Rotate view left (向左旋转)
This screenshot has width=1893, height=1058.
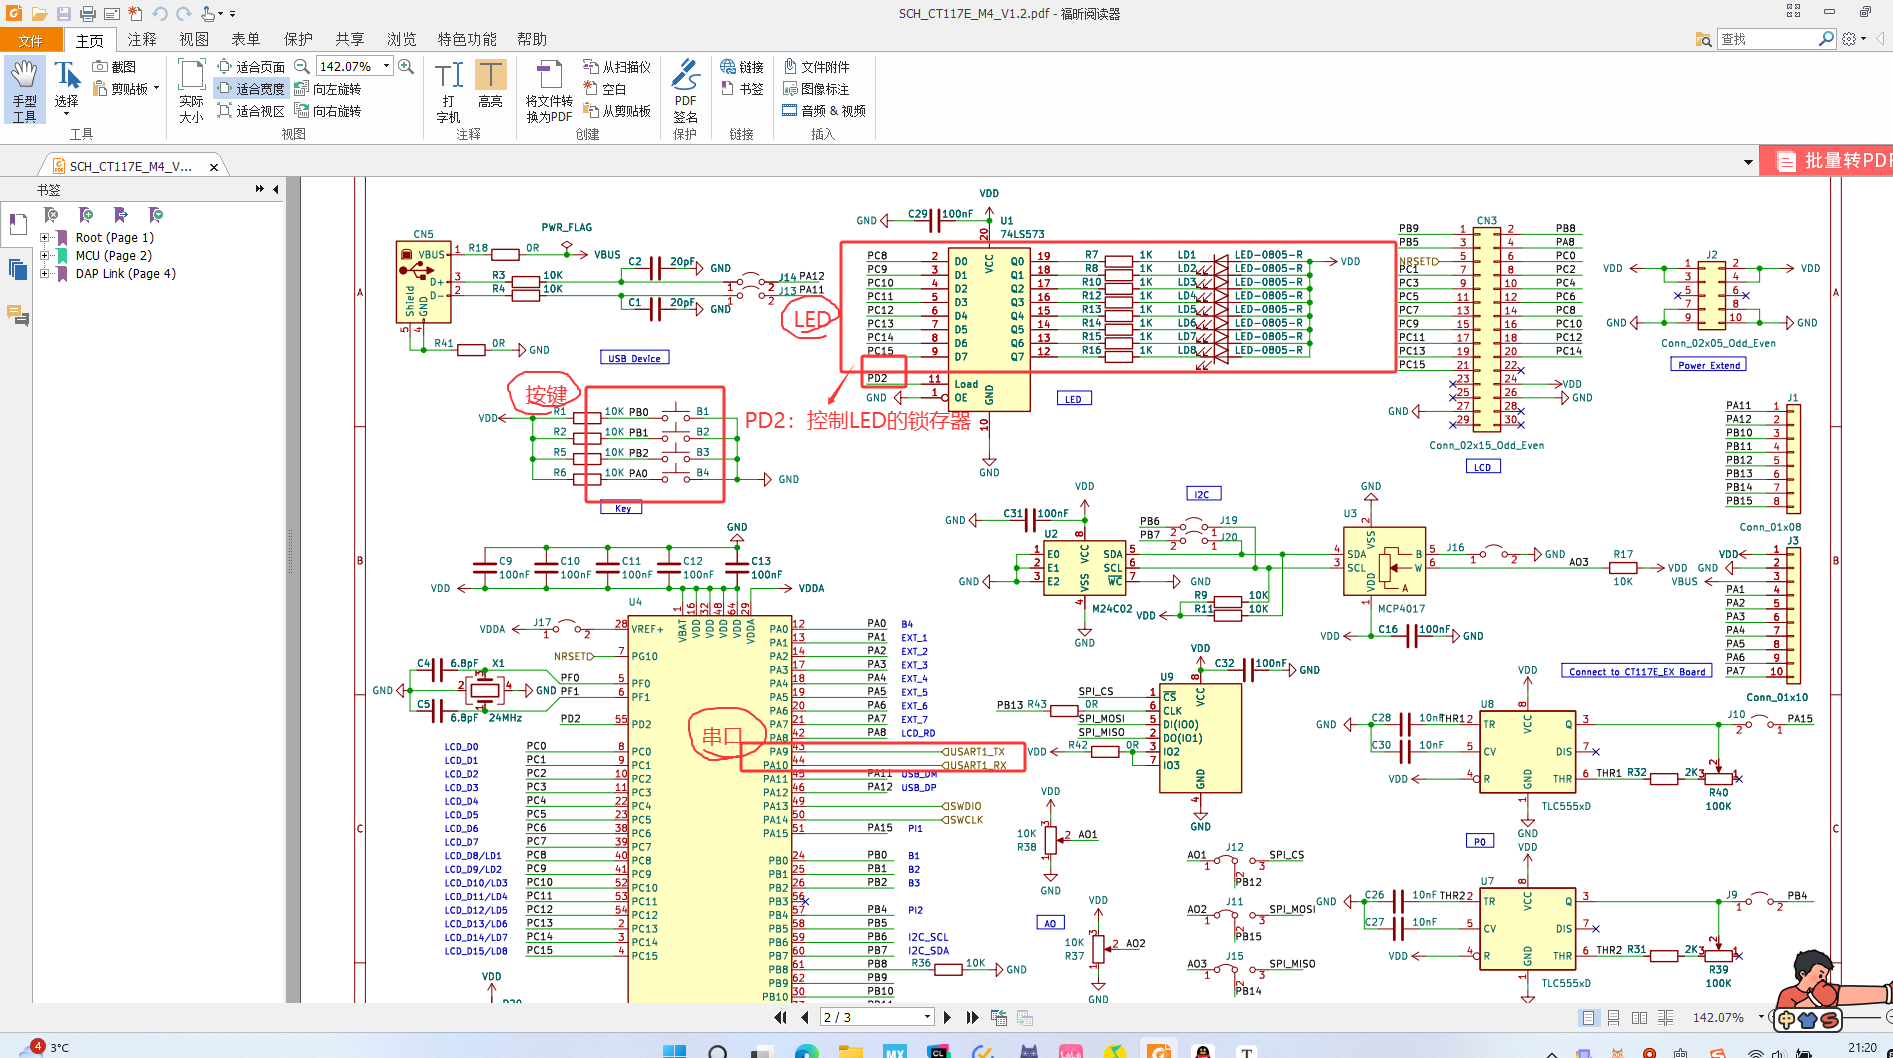pos(328,88)
